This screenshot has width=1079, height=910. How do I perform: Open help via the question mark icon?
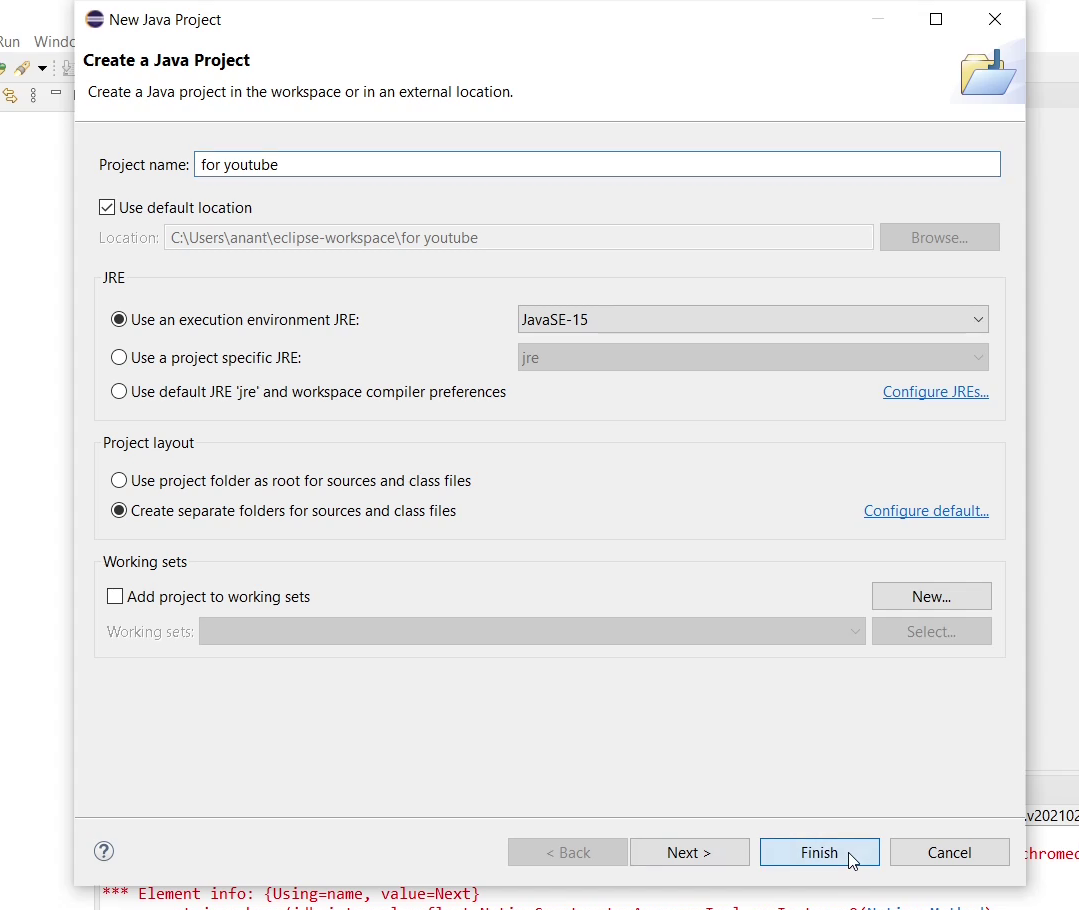point(104,852)
